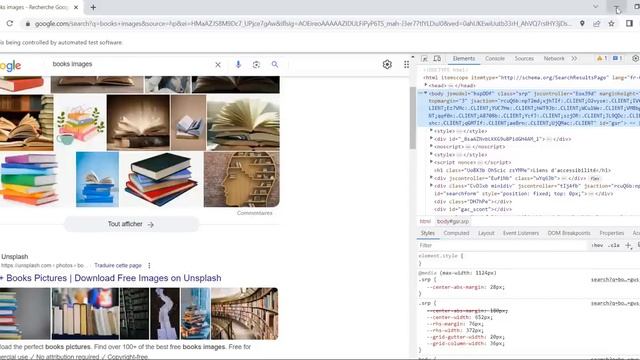Submit search with the magnifying glass icon
Screen dimensions: 640x360
pyautogui.click(x=275, y=64)
